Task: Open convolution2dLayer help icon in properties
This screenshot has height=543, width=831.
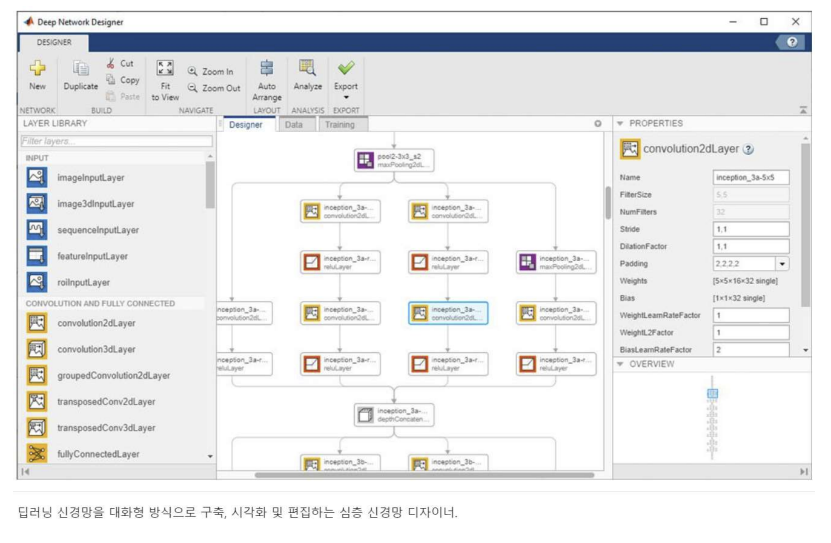Action: [748, 149]
